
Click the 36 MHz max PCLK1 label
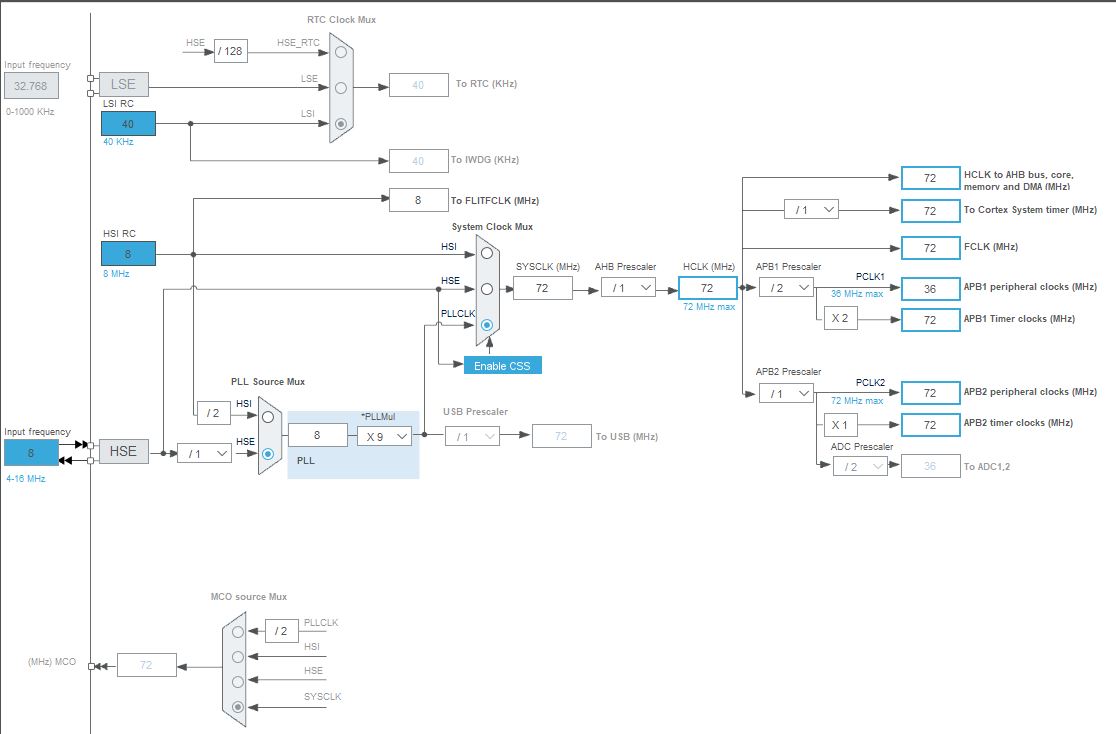point(857,294)
